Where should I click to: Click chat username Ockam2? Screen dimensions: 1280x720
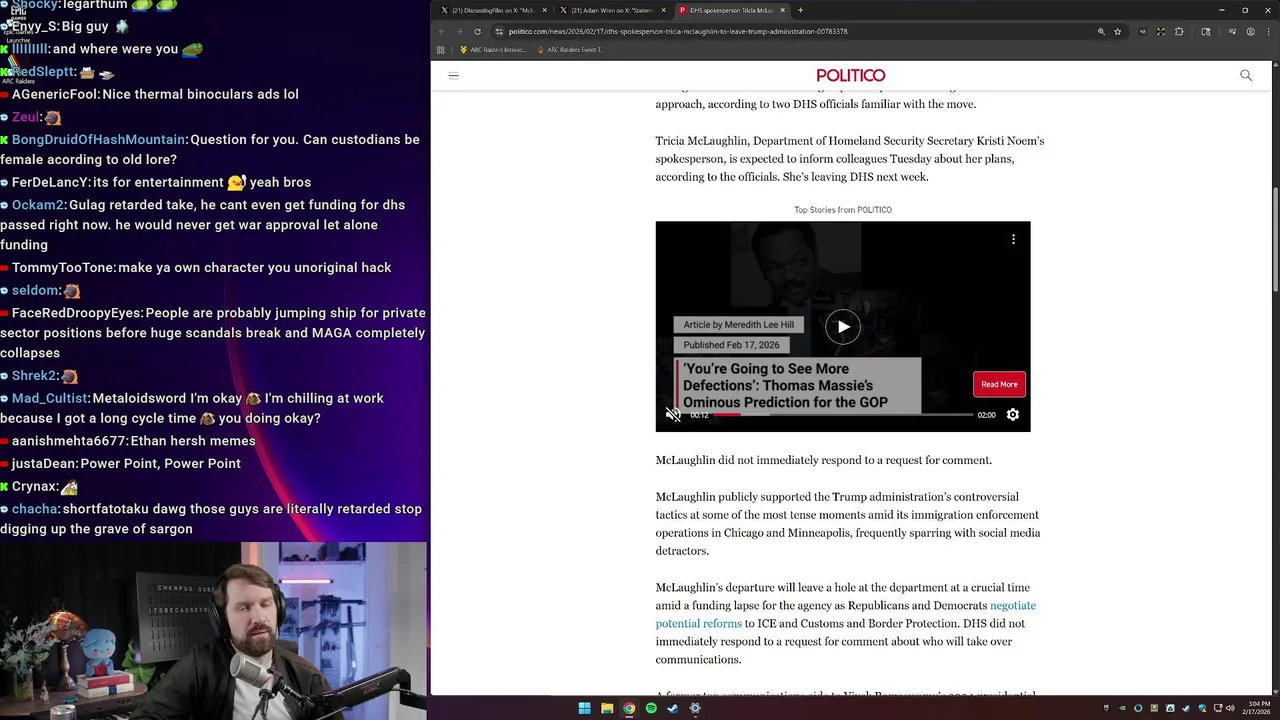point(38,204)
